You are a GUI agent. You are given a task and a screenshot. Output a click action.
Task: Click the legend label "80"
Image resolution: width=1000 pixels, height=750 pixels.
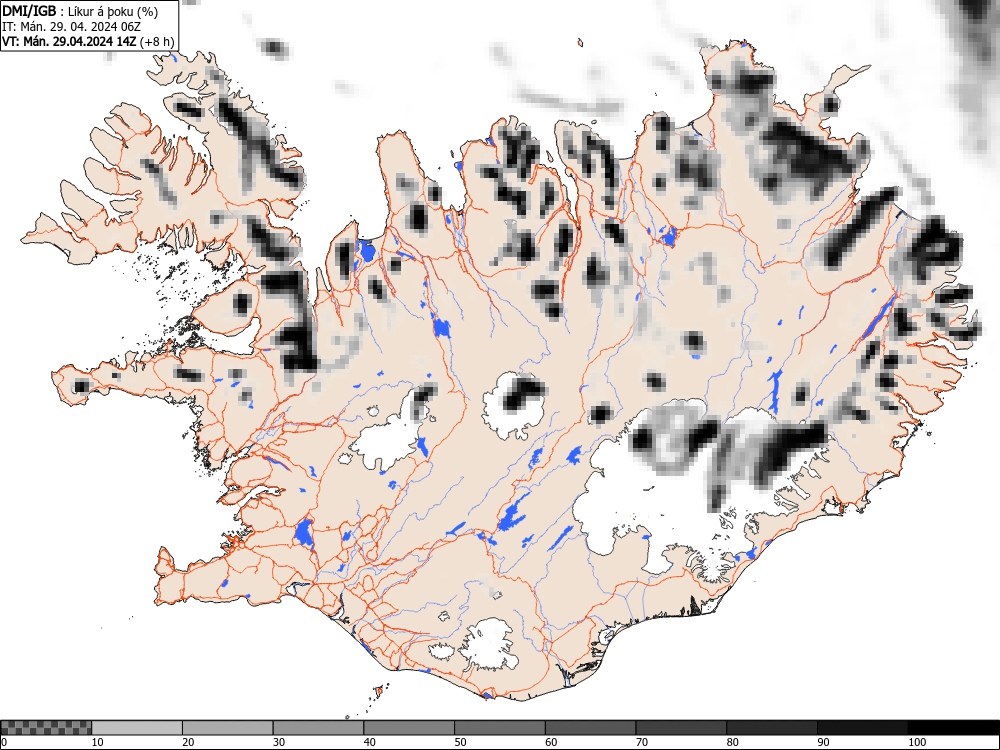click(x=732, y=742)
